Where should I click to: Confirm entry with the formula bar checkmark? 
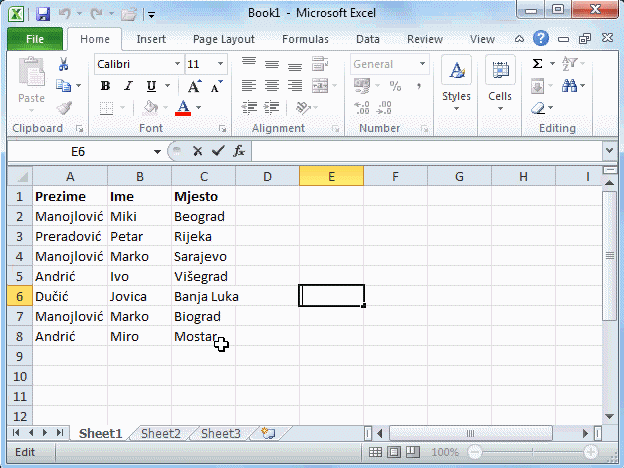[x=217, y=151]
